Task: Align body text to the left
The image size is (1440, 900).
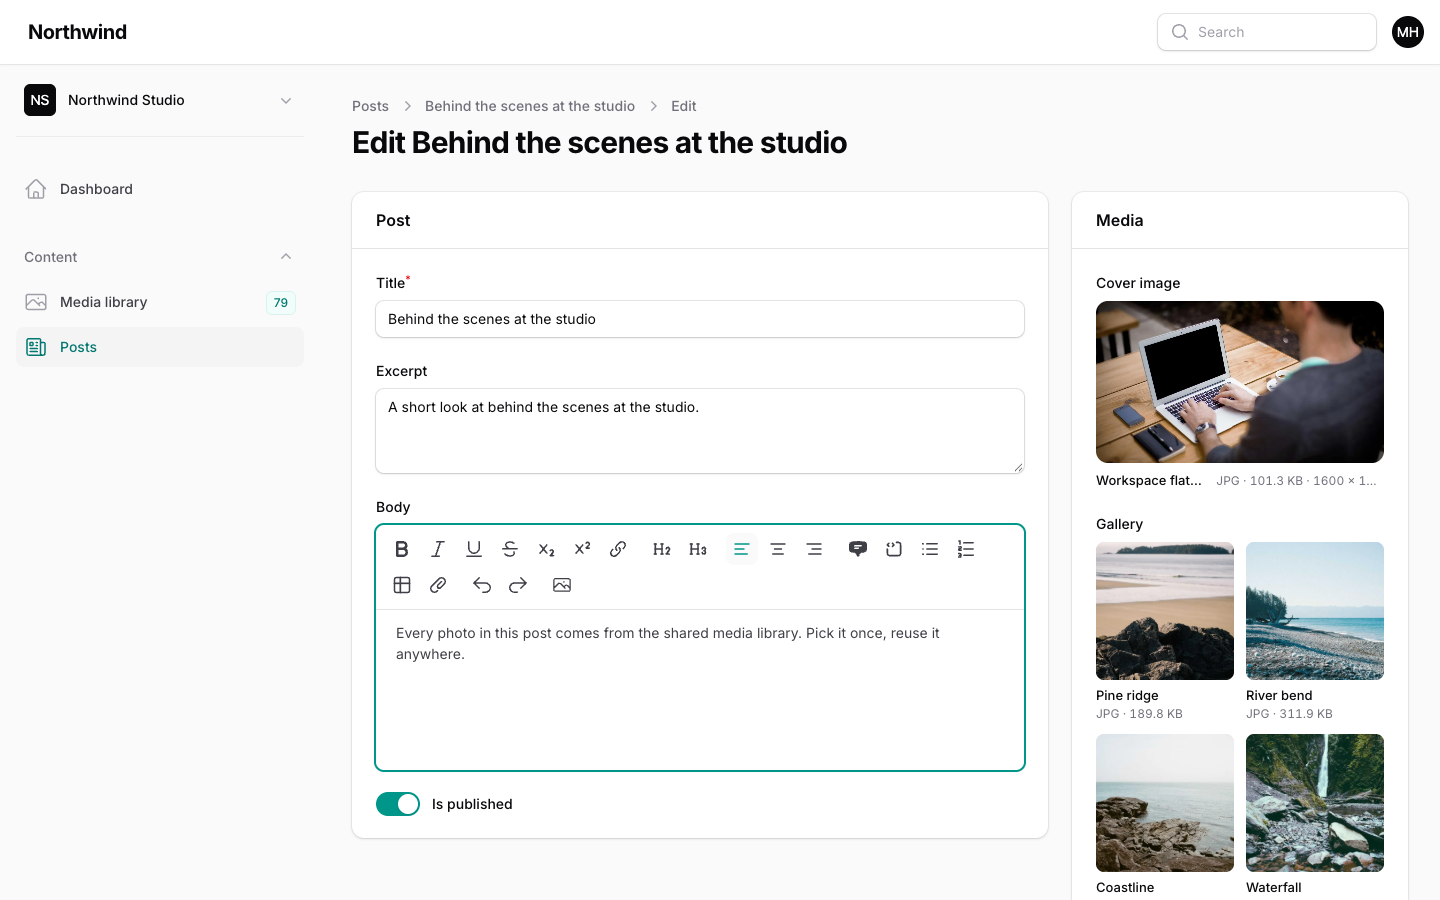Action: click(742, 549)
